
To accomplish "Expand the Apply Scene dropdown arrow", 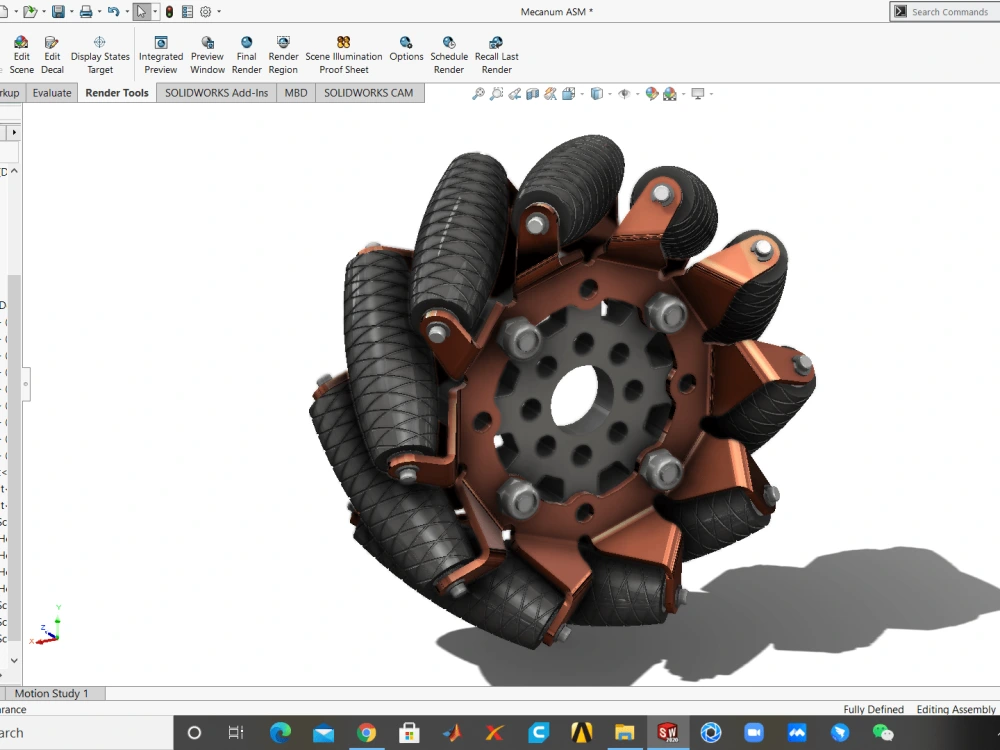I will click(x=684, y=94).
